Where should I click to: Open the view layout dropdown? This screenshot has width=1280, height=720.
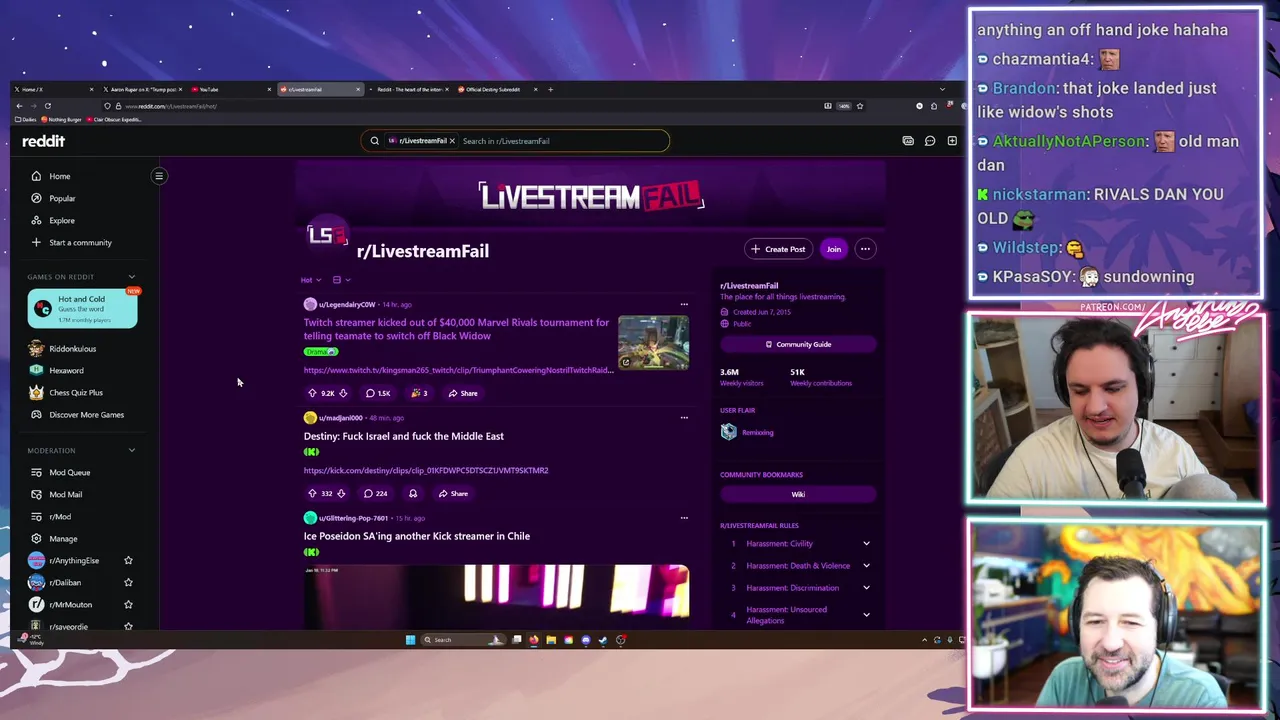point(341,280)
